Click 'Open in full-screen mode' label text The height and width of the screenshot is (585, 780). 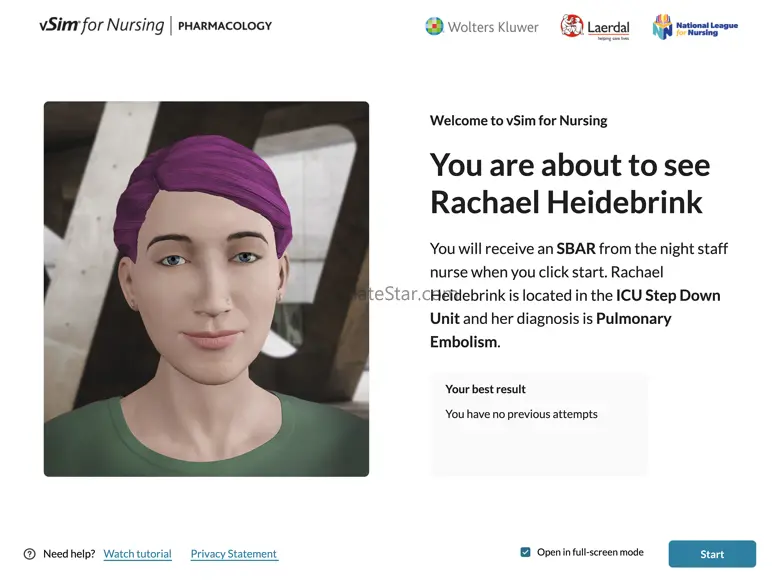[x=590, y=552]
